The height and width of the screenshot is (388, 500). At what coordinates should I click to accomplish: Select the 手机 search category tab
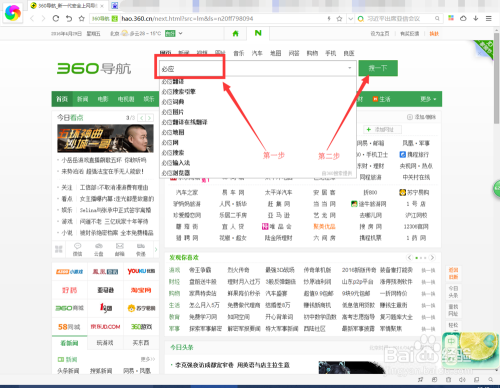click(331, 53)
